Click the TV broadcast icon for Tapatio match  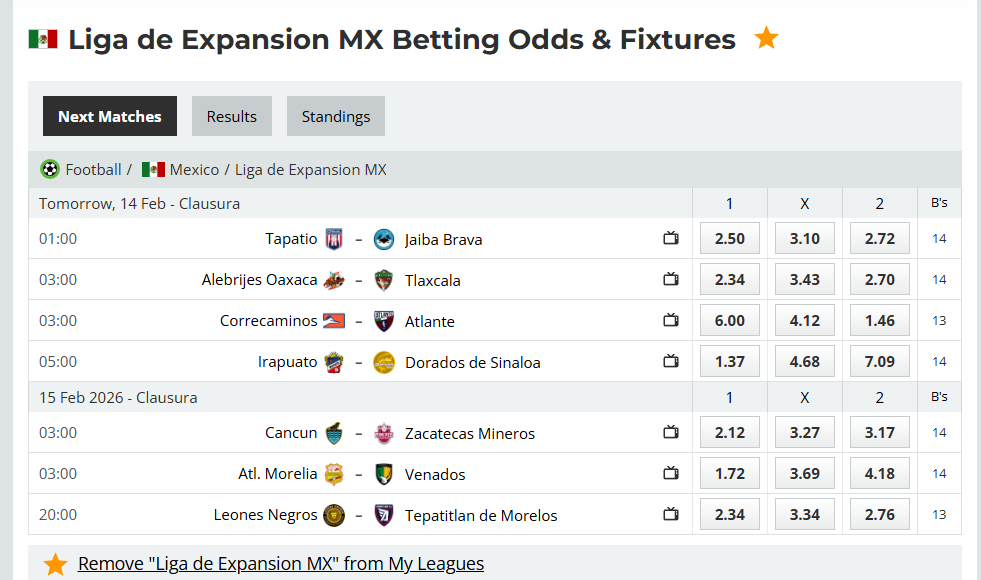(x=670, y=238)
